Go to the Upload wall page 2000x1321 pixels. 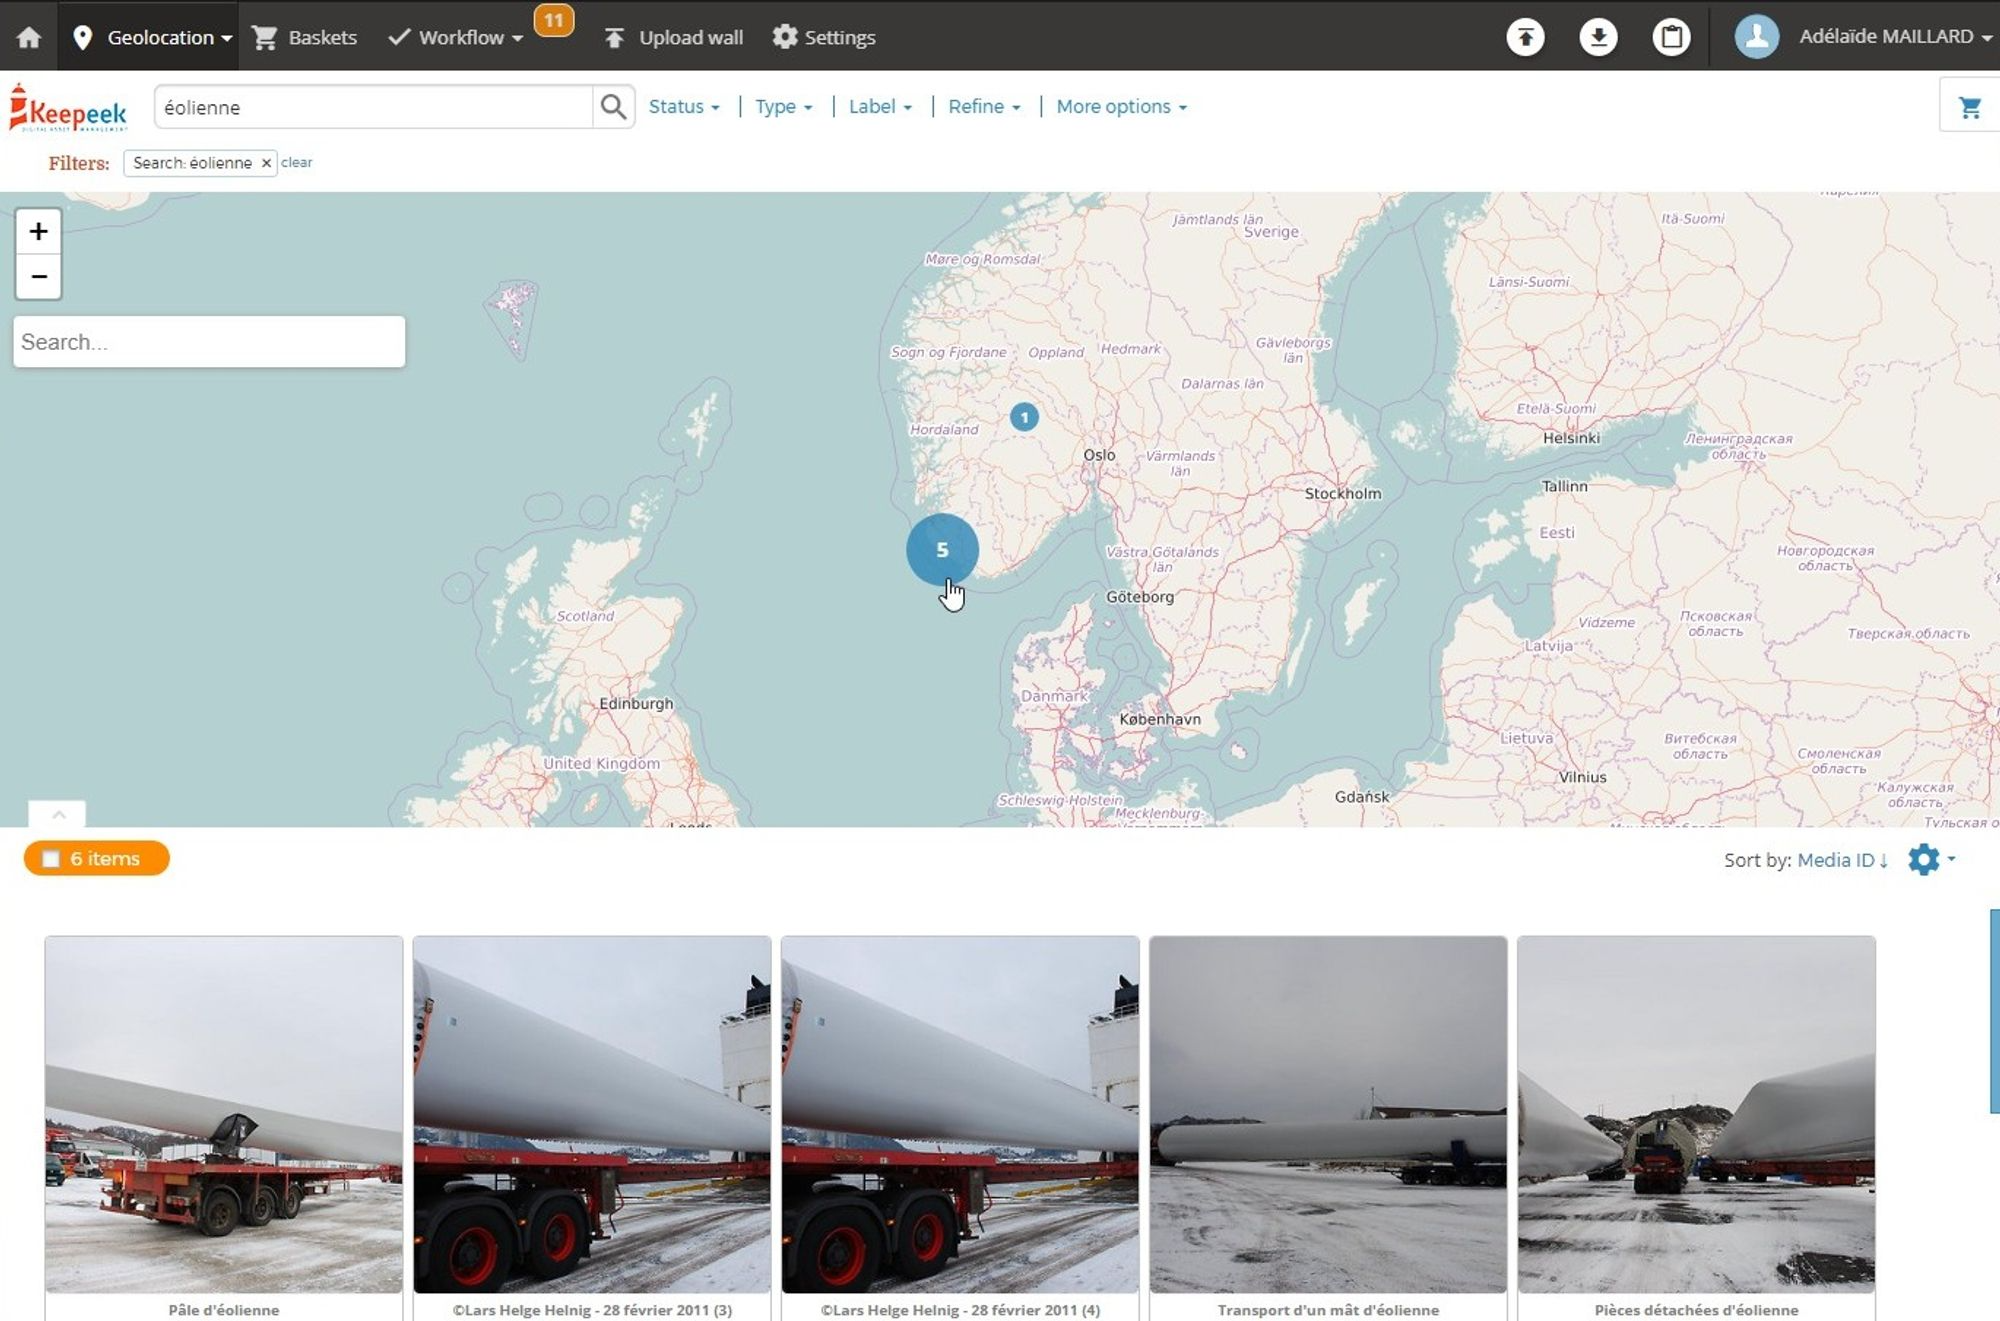pyautogui.click(x=674, y=37)
